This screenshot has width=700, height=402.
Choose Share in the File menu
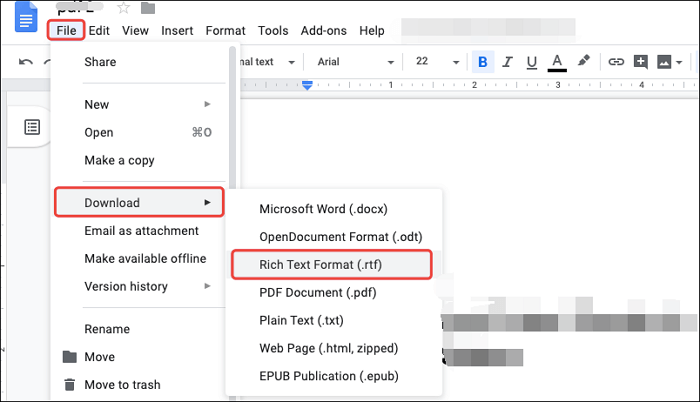click(140, 62)
